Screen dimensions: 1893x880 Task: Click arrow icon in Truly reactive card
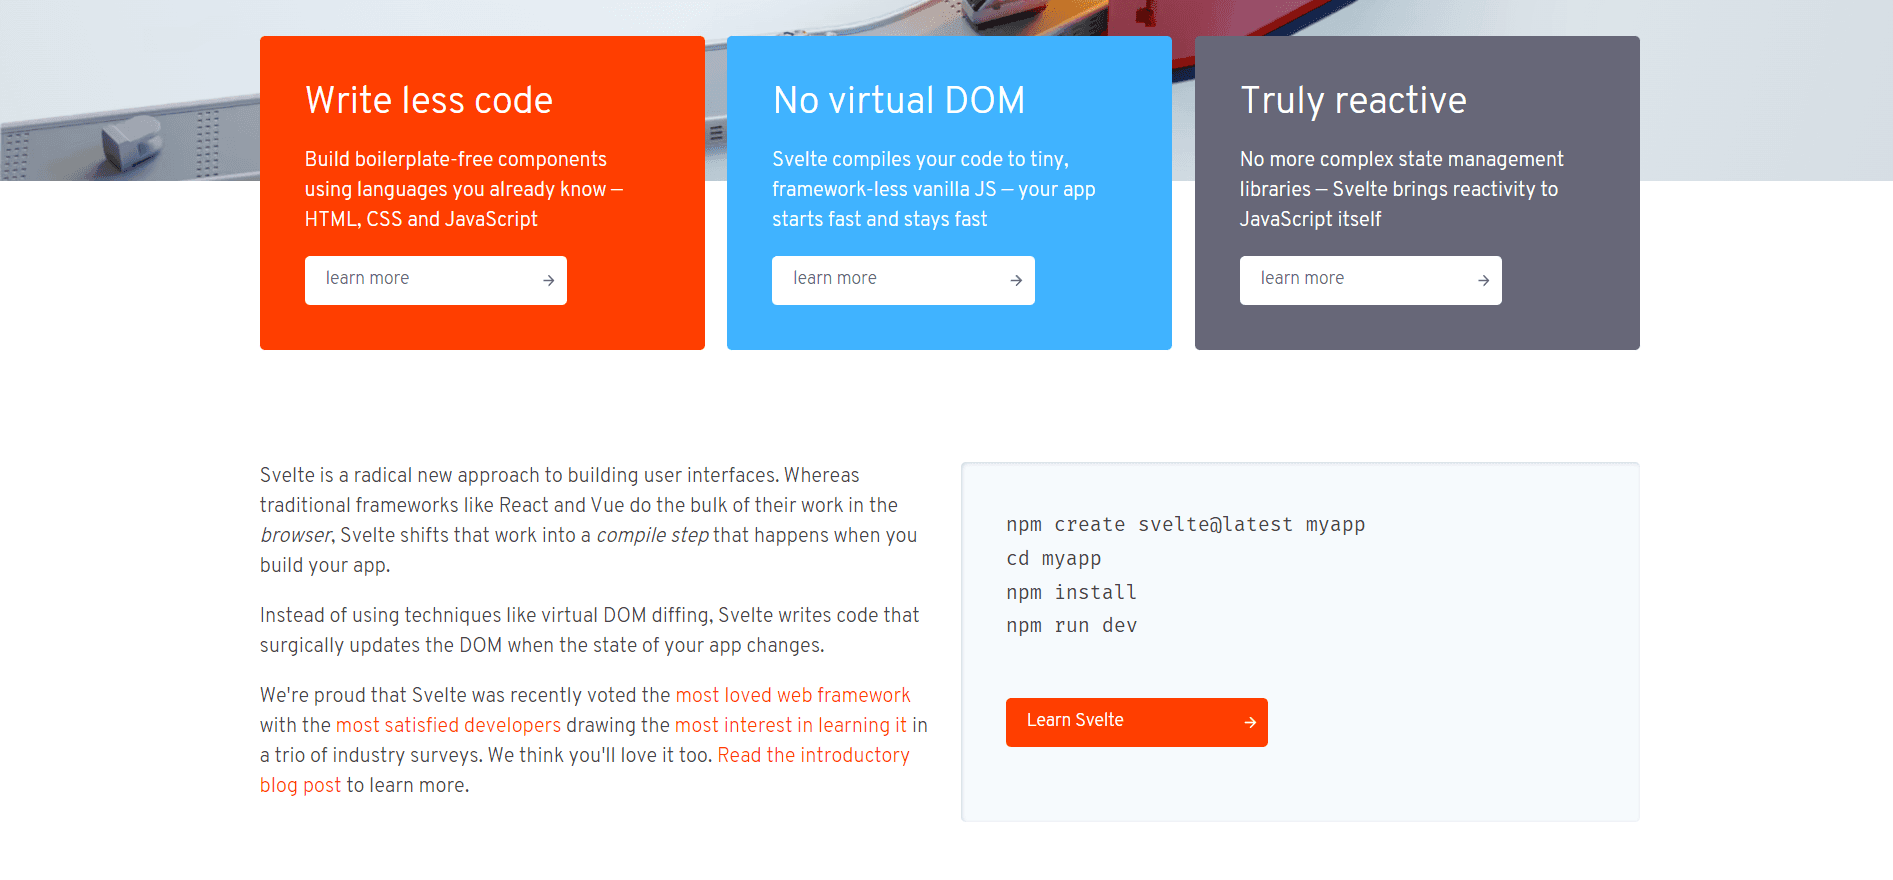1483,281
